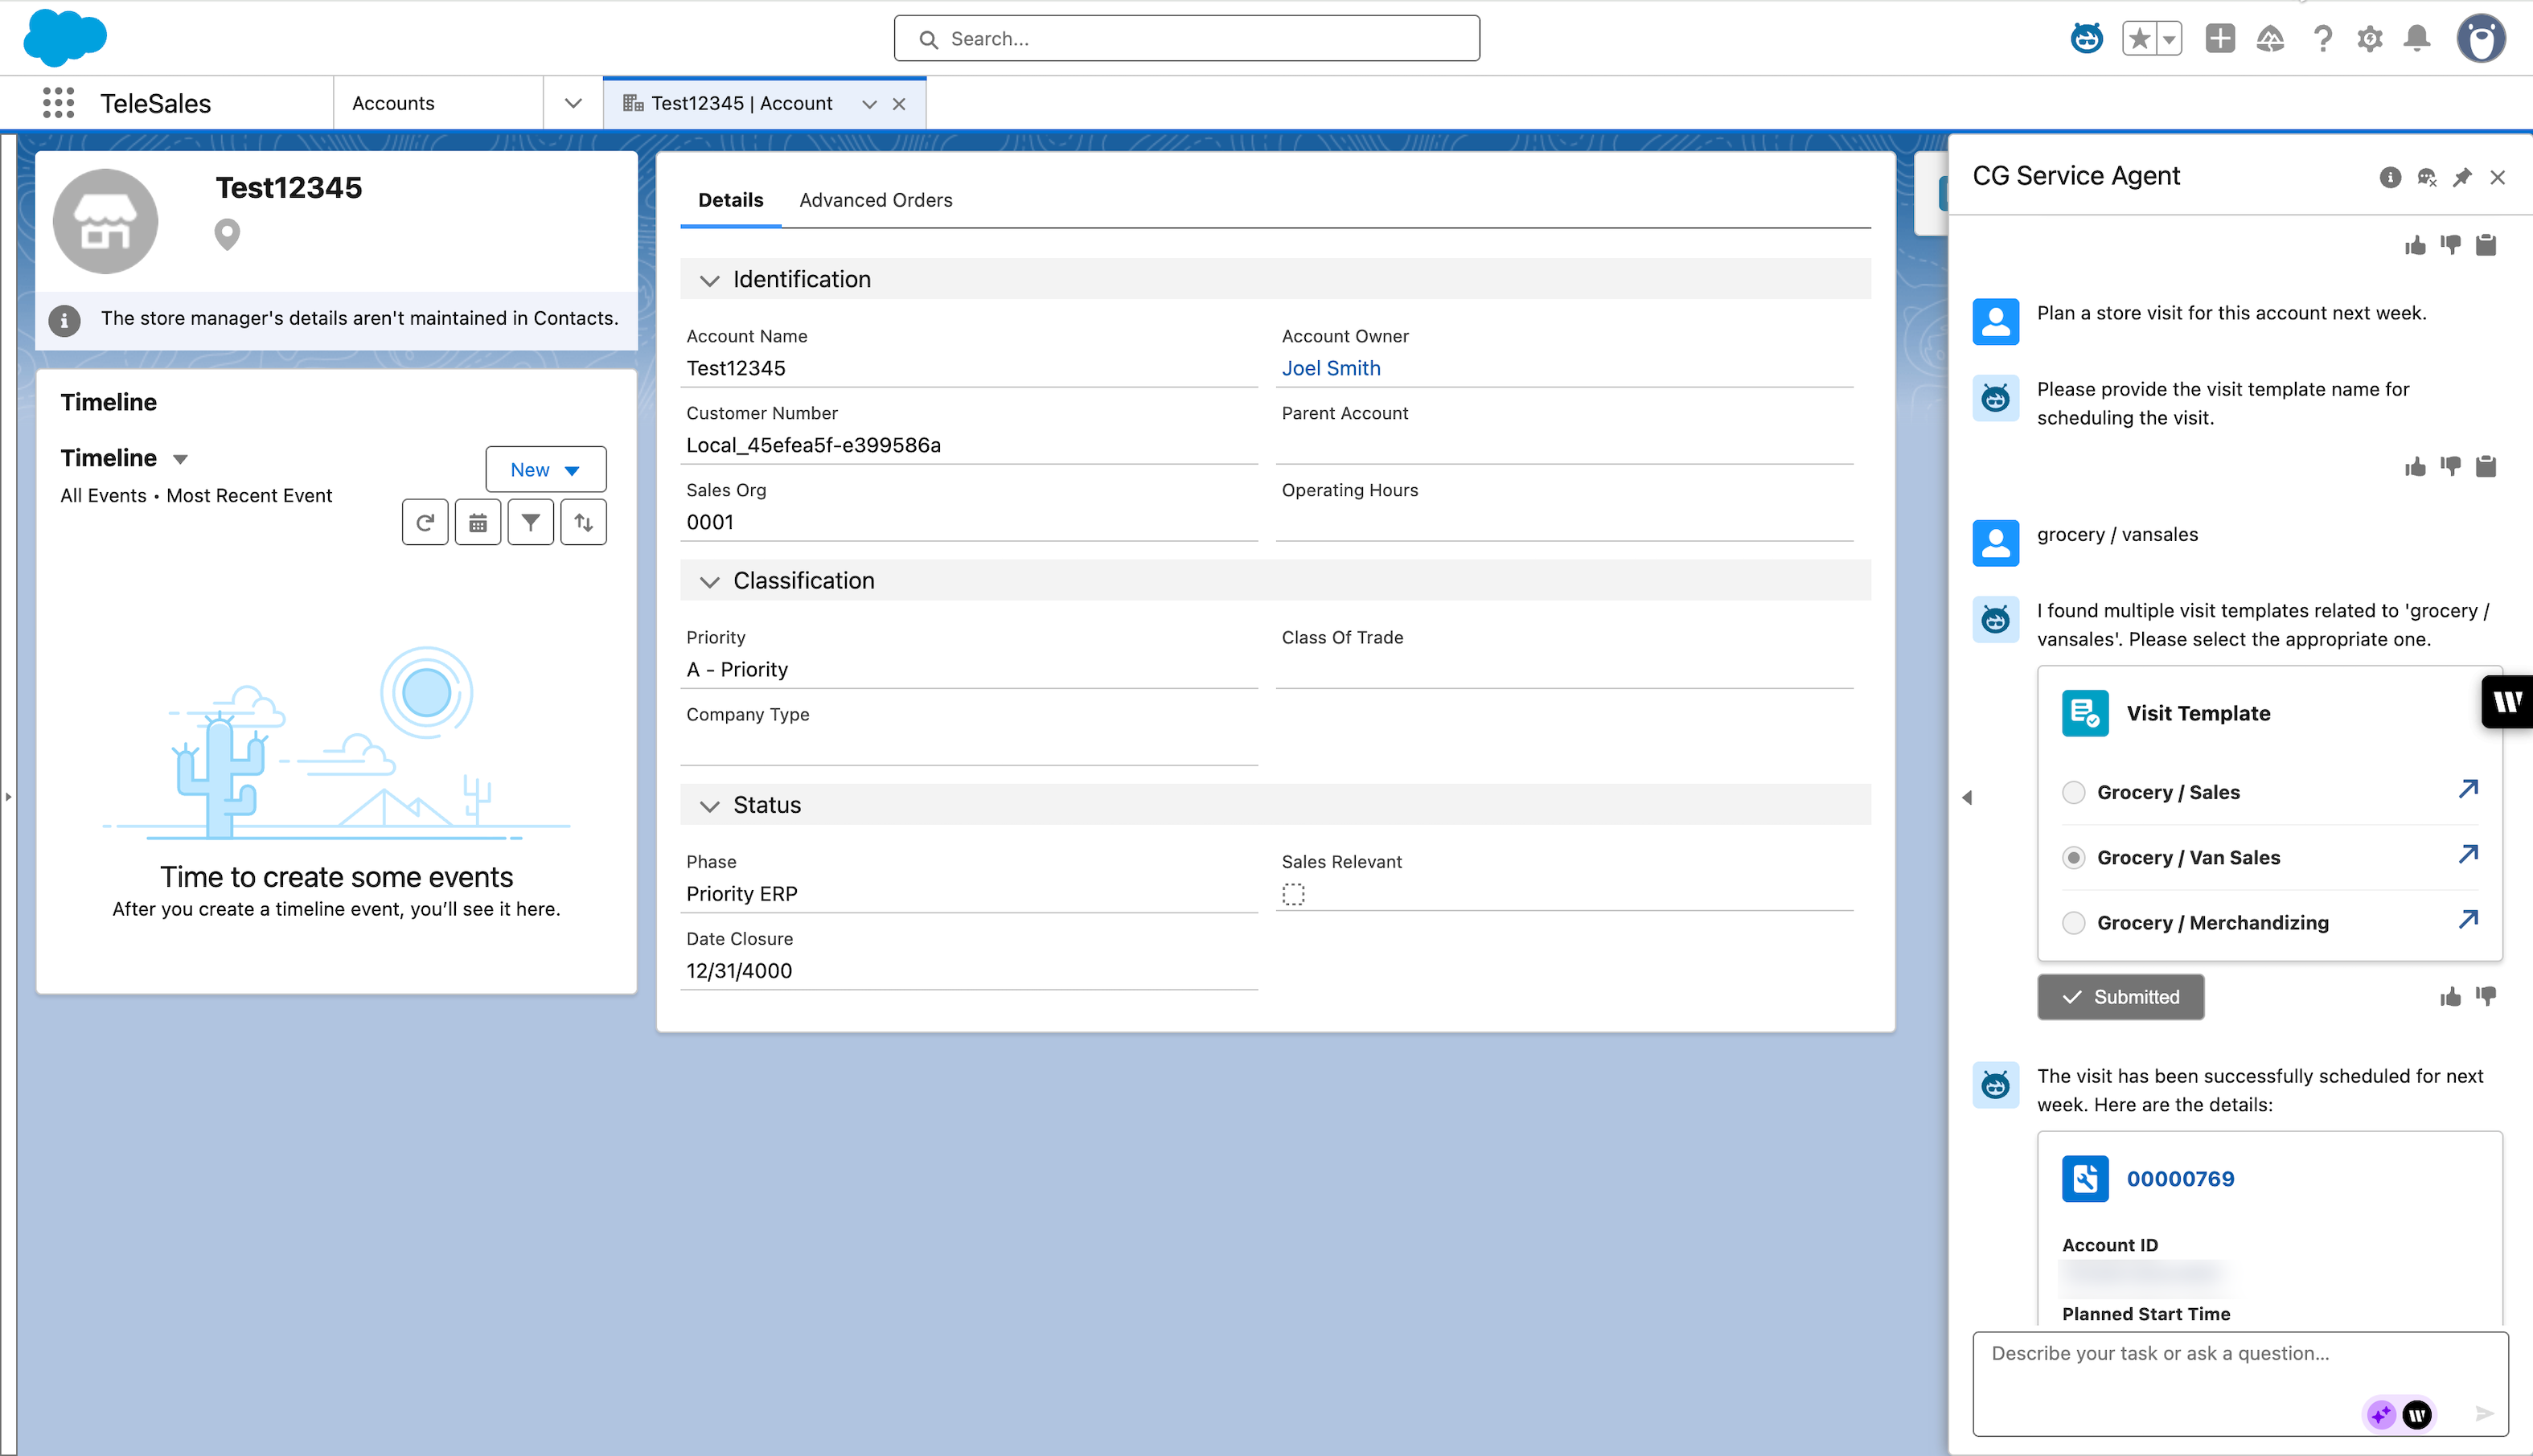This screenshot has height=1456, width=2533.
Task: Click the visit record icon beside 00000769
Action: (2085, 1179)
